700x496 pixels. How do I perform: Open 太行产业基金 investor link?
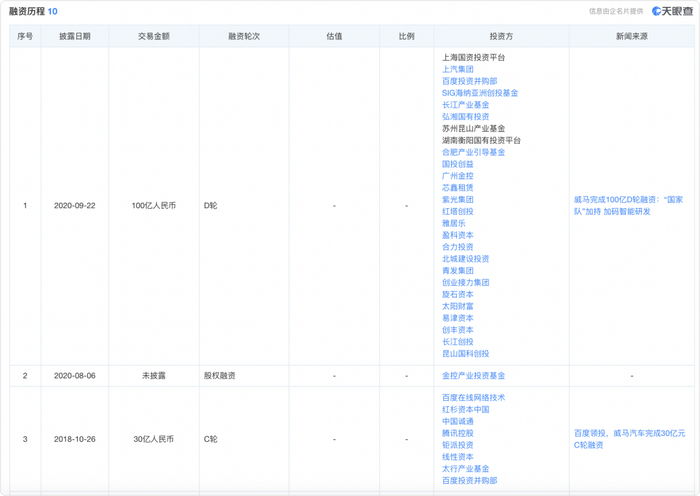pyautogui.click(x=466, y=468)
